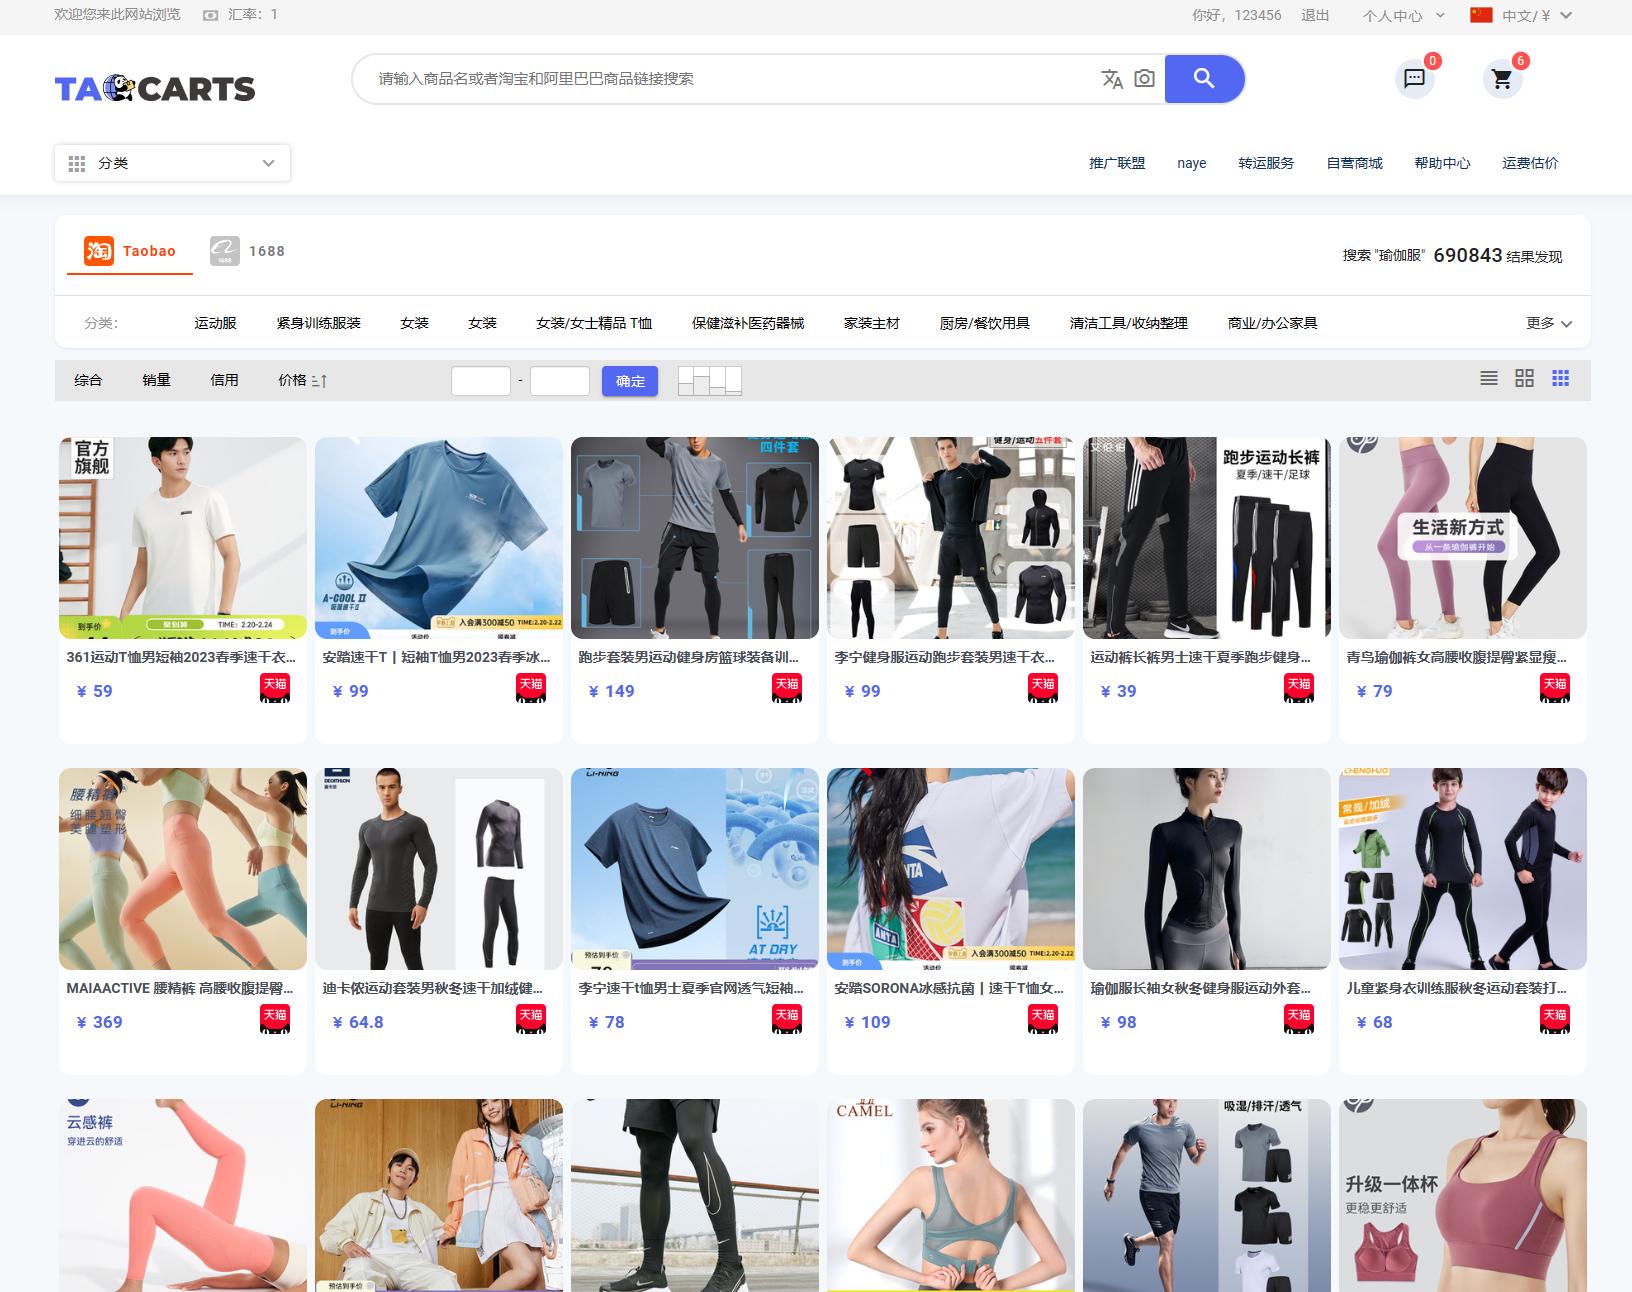Click Tmall badge on the ¥68 item

pos(1555,1020)
